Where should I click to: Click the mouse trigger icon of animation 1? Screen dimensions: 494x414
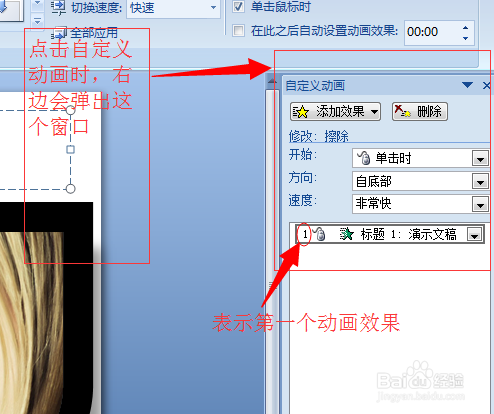[320, 234]
